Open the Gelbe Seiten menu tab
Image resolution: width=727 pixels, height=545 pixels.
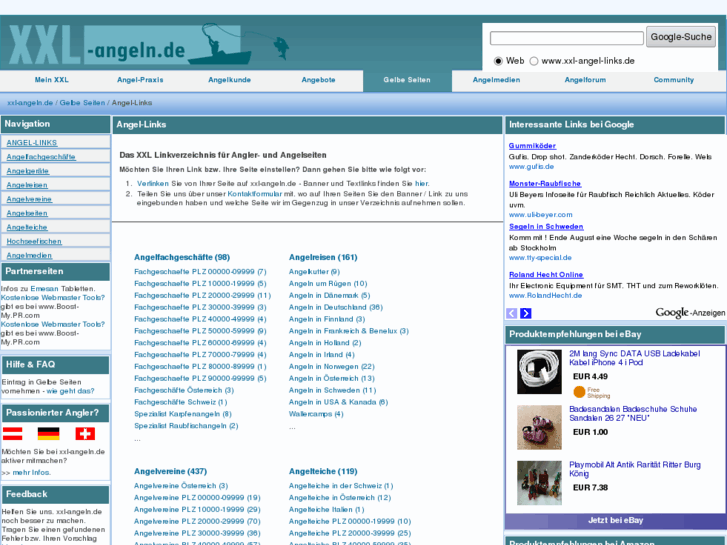tap(407, 80)
